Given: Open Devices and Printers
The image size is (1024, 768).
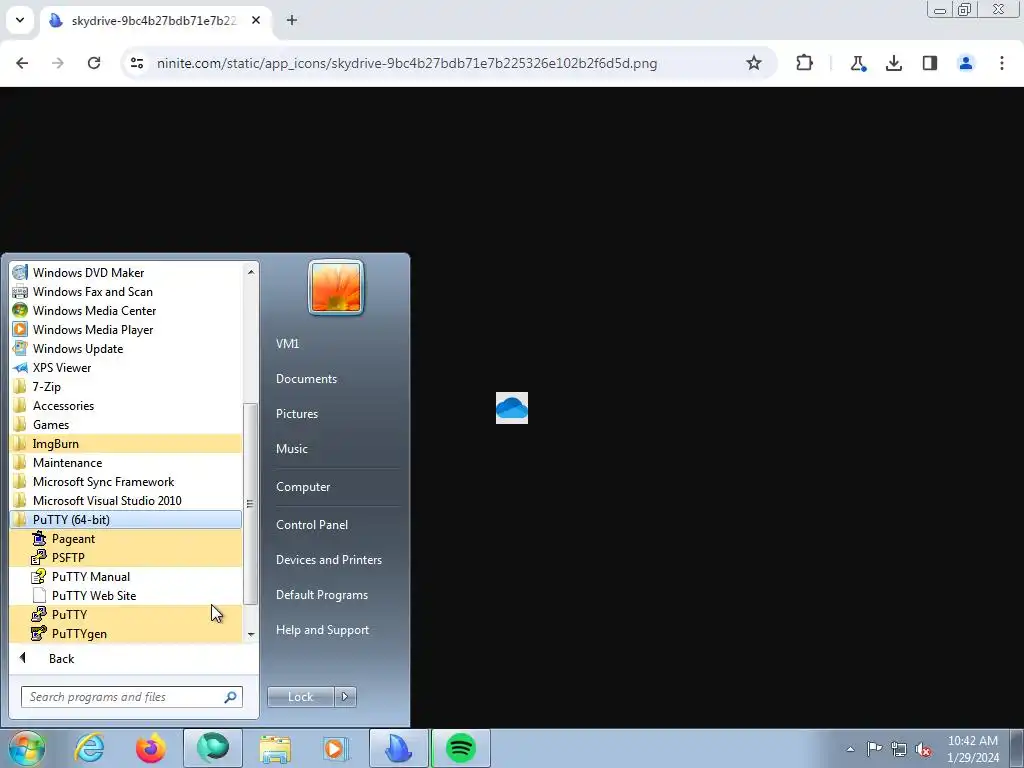Looking at the screenshot, I should point(328,560).
